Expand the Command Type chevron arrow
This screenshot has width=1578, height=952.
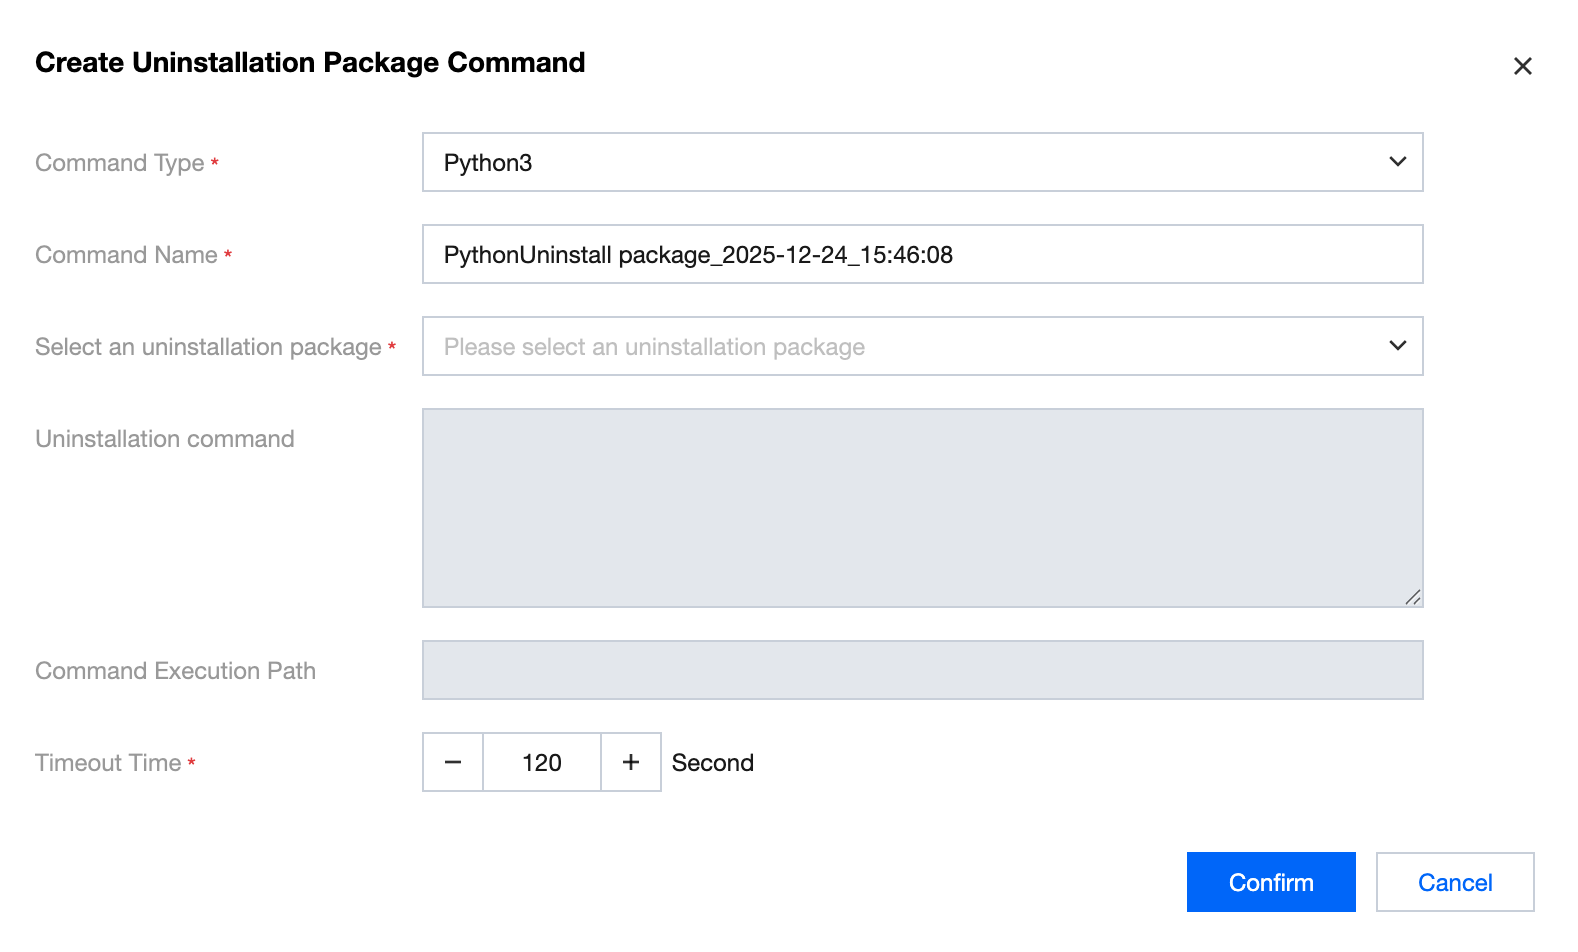click(1397, 162)
